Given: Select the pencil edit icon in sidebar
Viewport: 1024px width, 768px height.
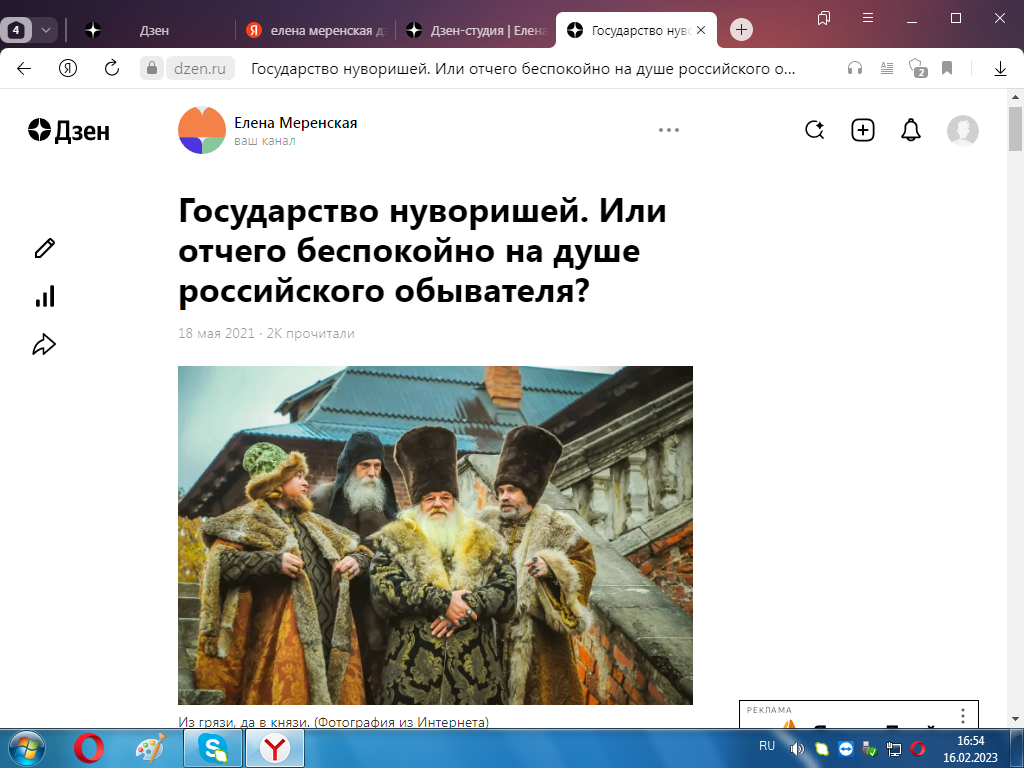Looking at the screenshot, I should point(44,248).
